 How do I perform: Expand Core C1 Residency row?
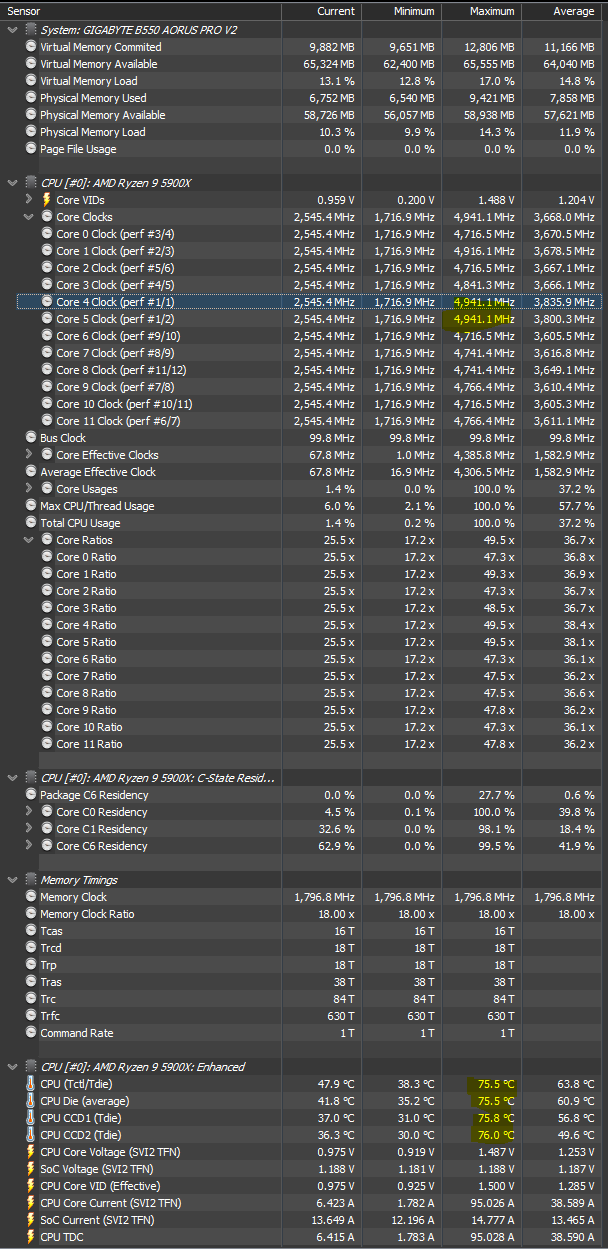click(x=29, y=829)
